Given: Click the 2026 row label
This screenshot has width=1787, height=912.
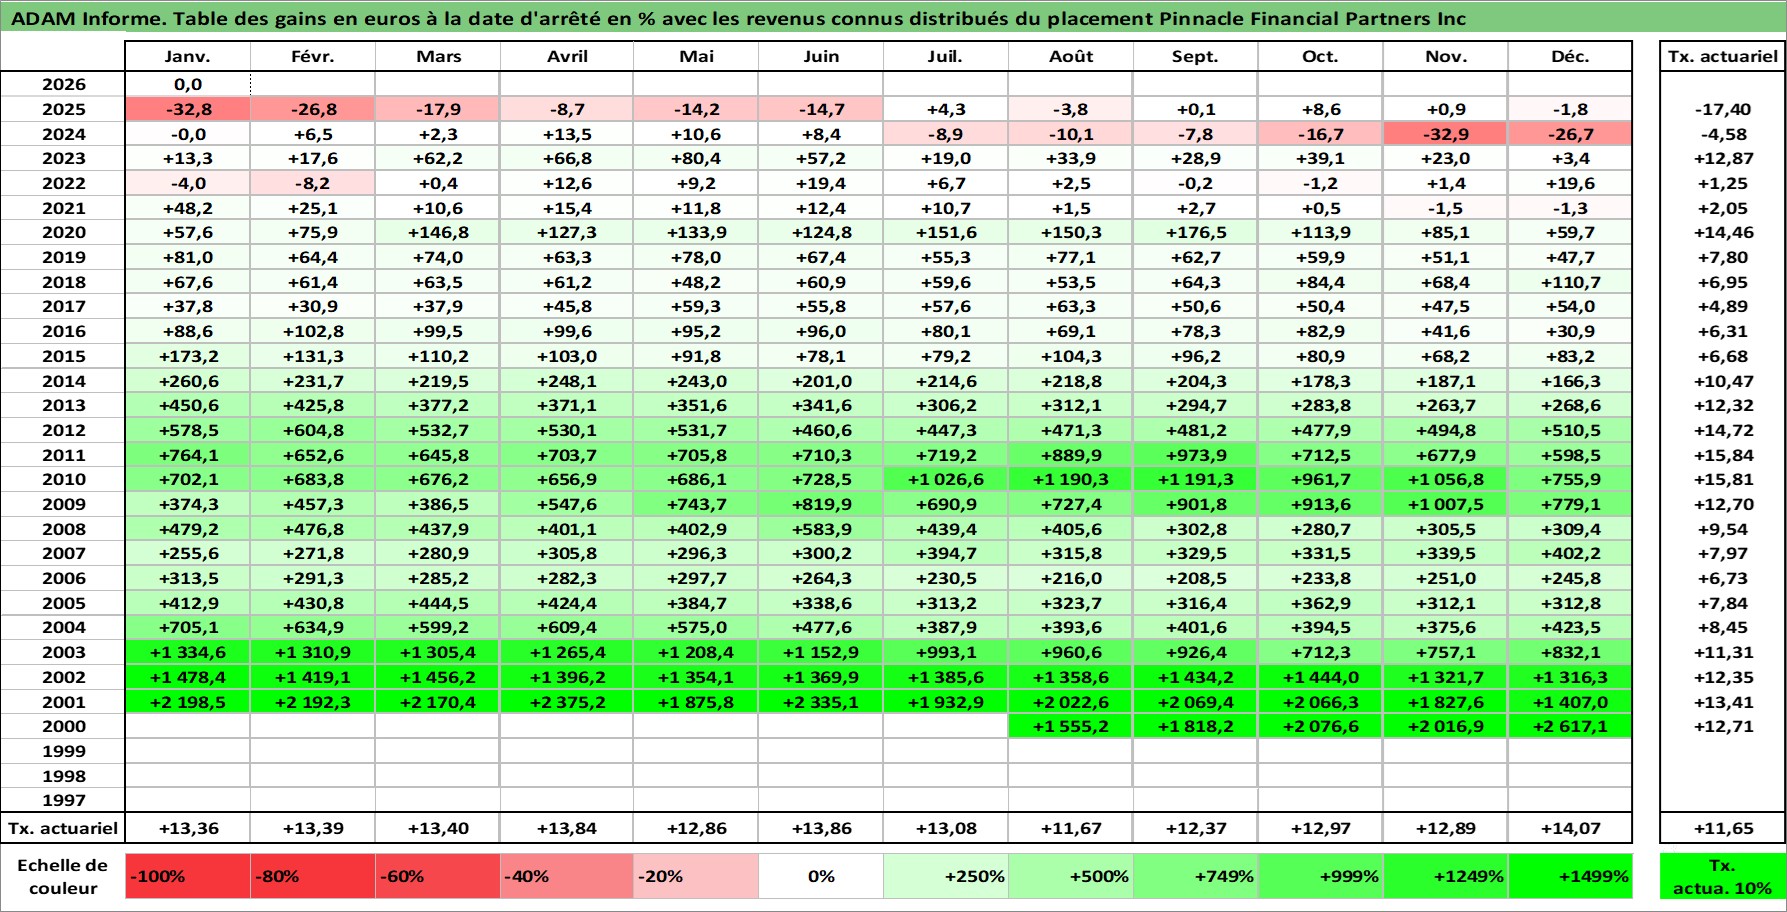Looking at the screenshot, I should [x=63, y=84].
